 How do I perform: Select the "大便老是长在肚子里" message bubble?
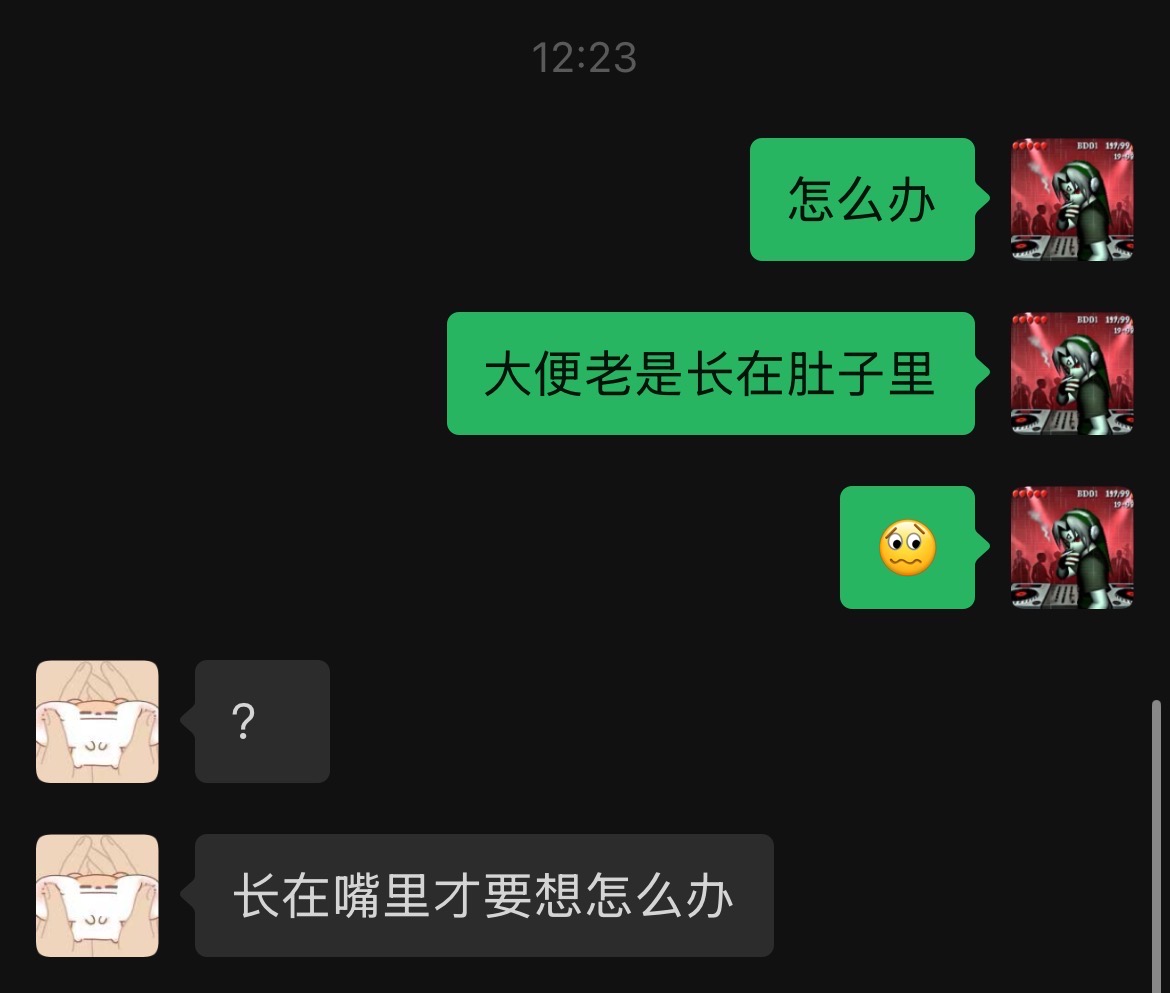pyautogui.click(x=711, y=373)
